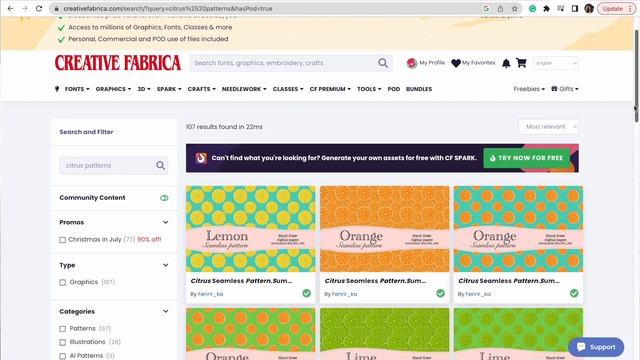
Task: Open the CRAFTS menu
Action: click(x=202, y=89)
